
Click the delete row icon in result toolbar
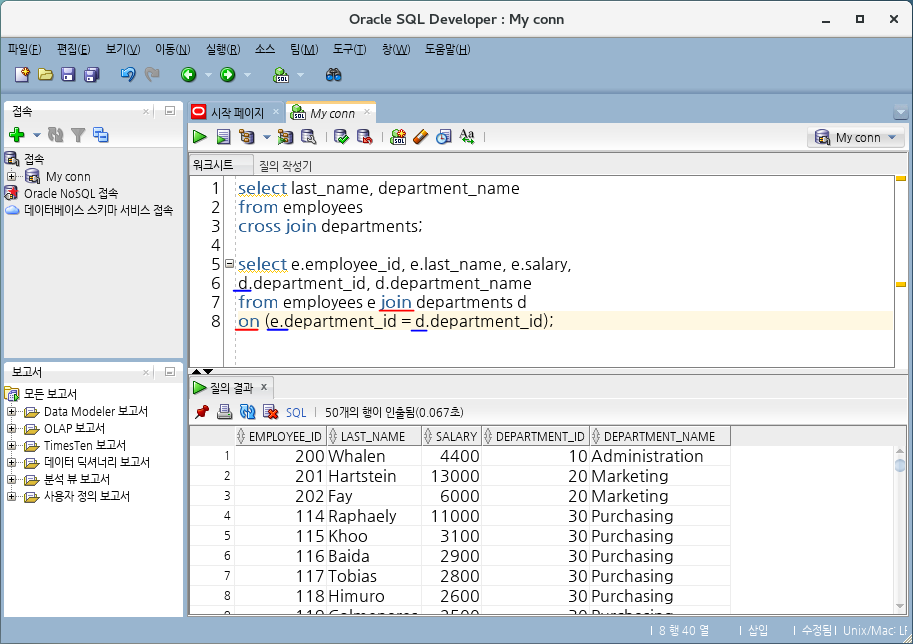click(270, 412)
